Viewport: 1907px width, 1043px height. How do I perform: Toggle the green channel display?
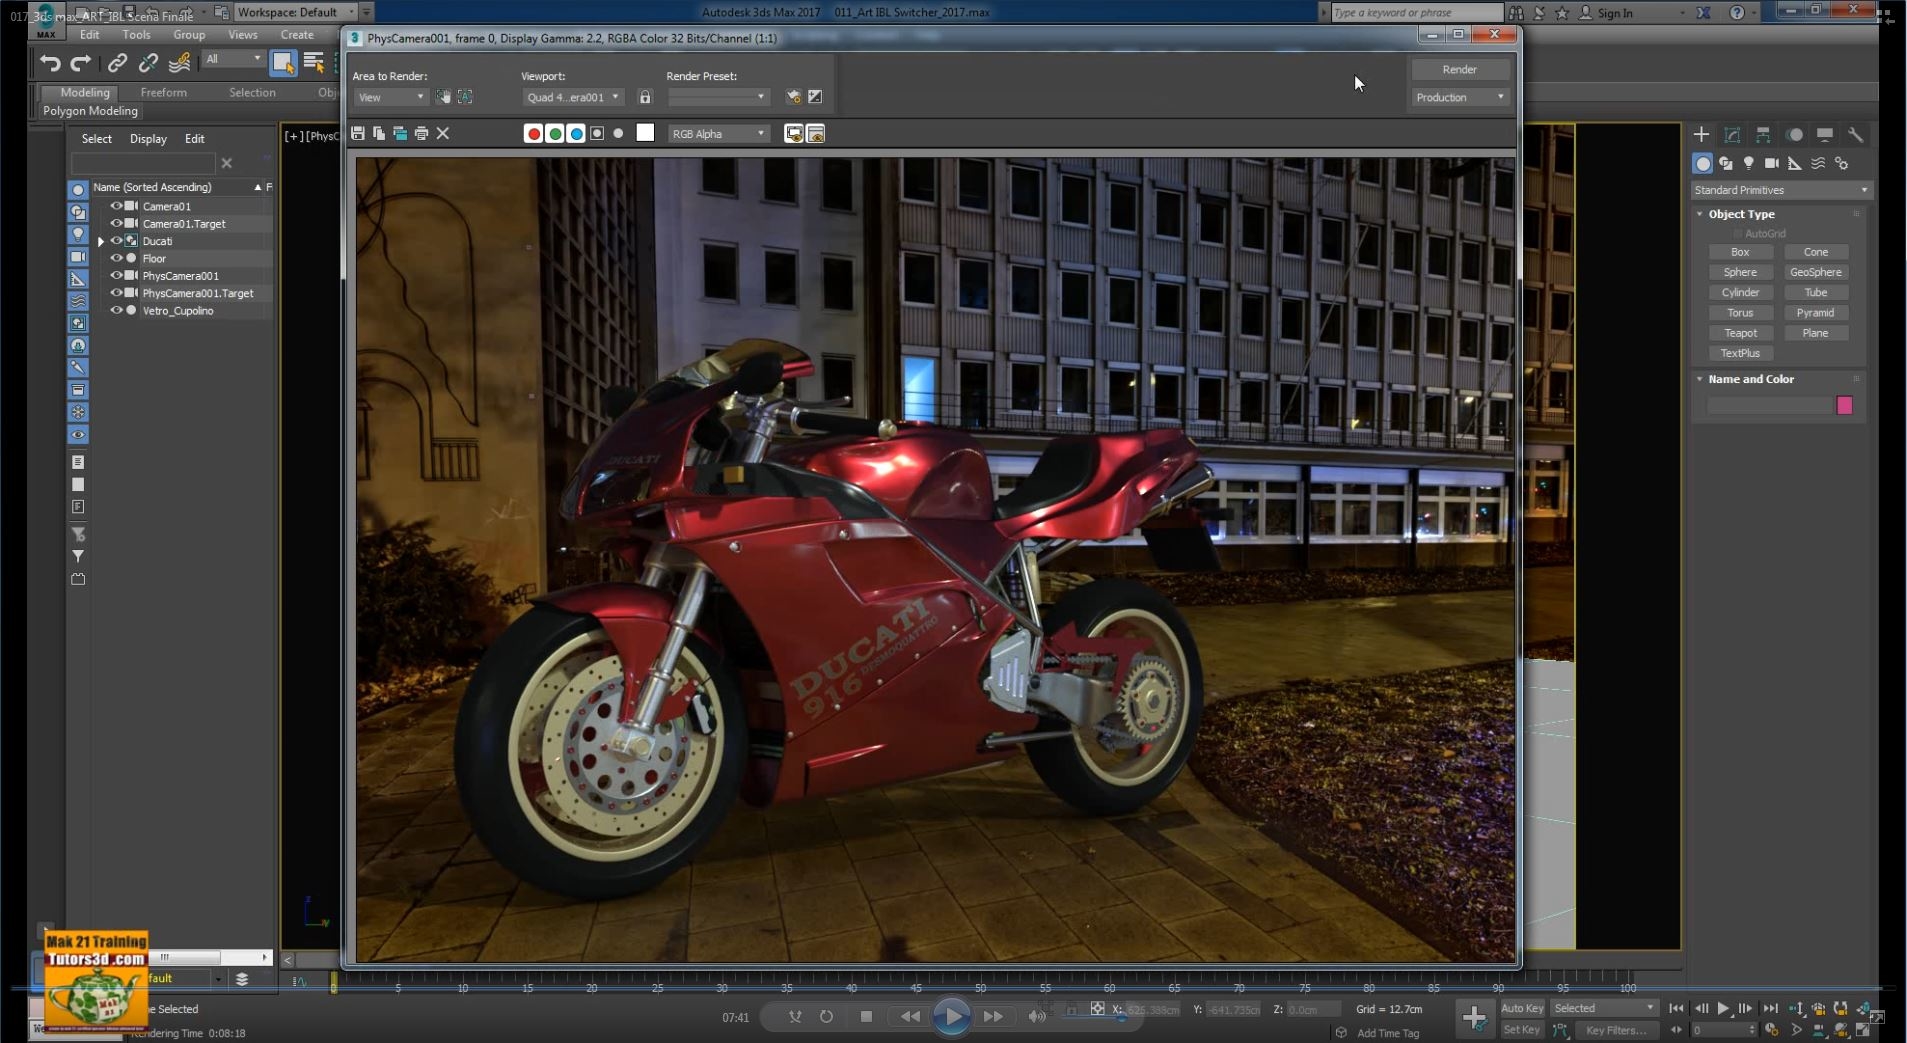click(555, 133)
